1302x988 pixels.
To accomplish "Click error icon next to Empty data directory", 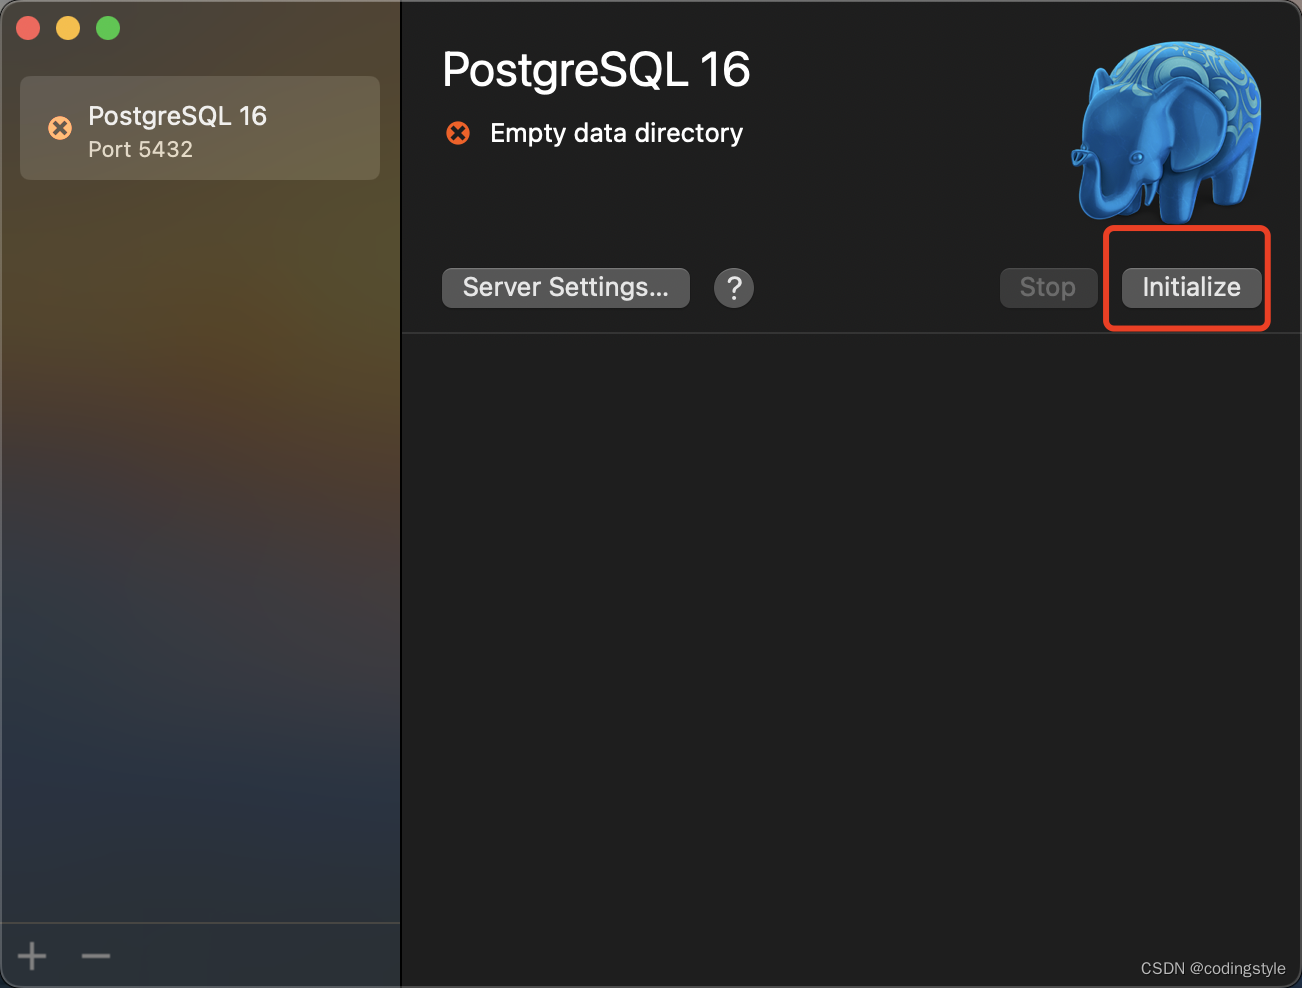I will click(458, 133).
